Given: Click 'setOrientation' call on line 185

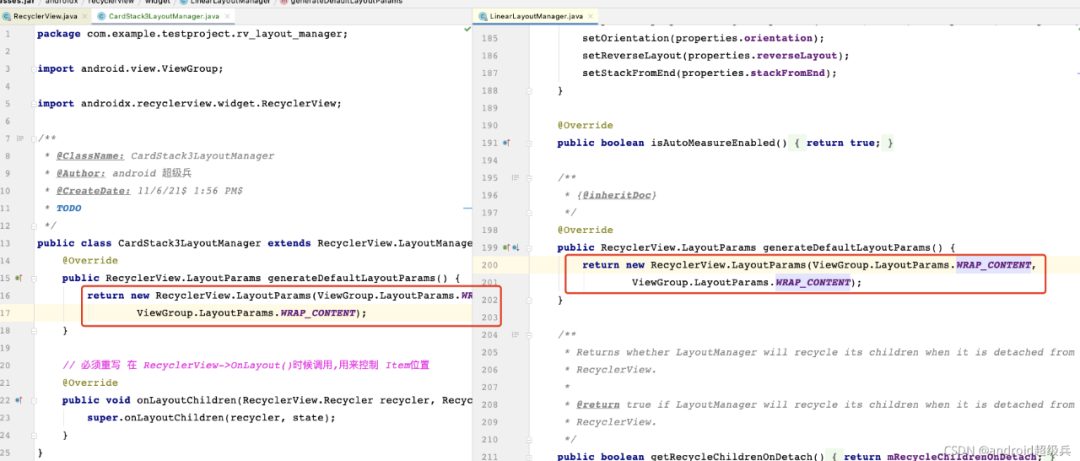Looking at the screenshot, I should point(625,38).
